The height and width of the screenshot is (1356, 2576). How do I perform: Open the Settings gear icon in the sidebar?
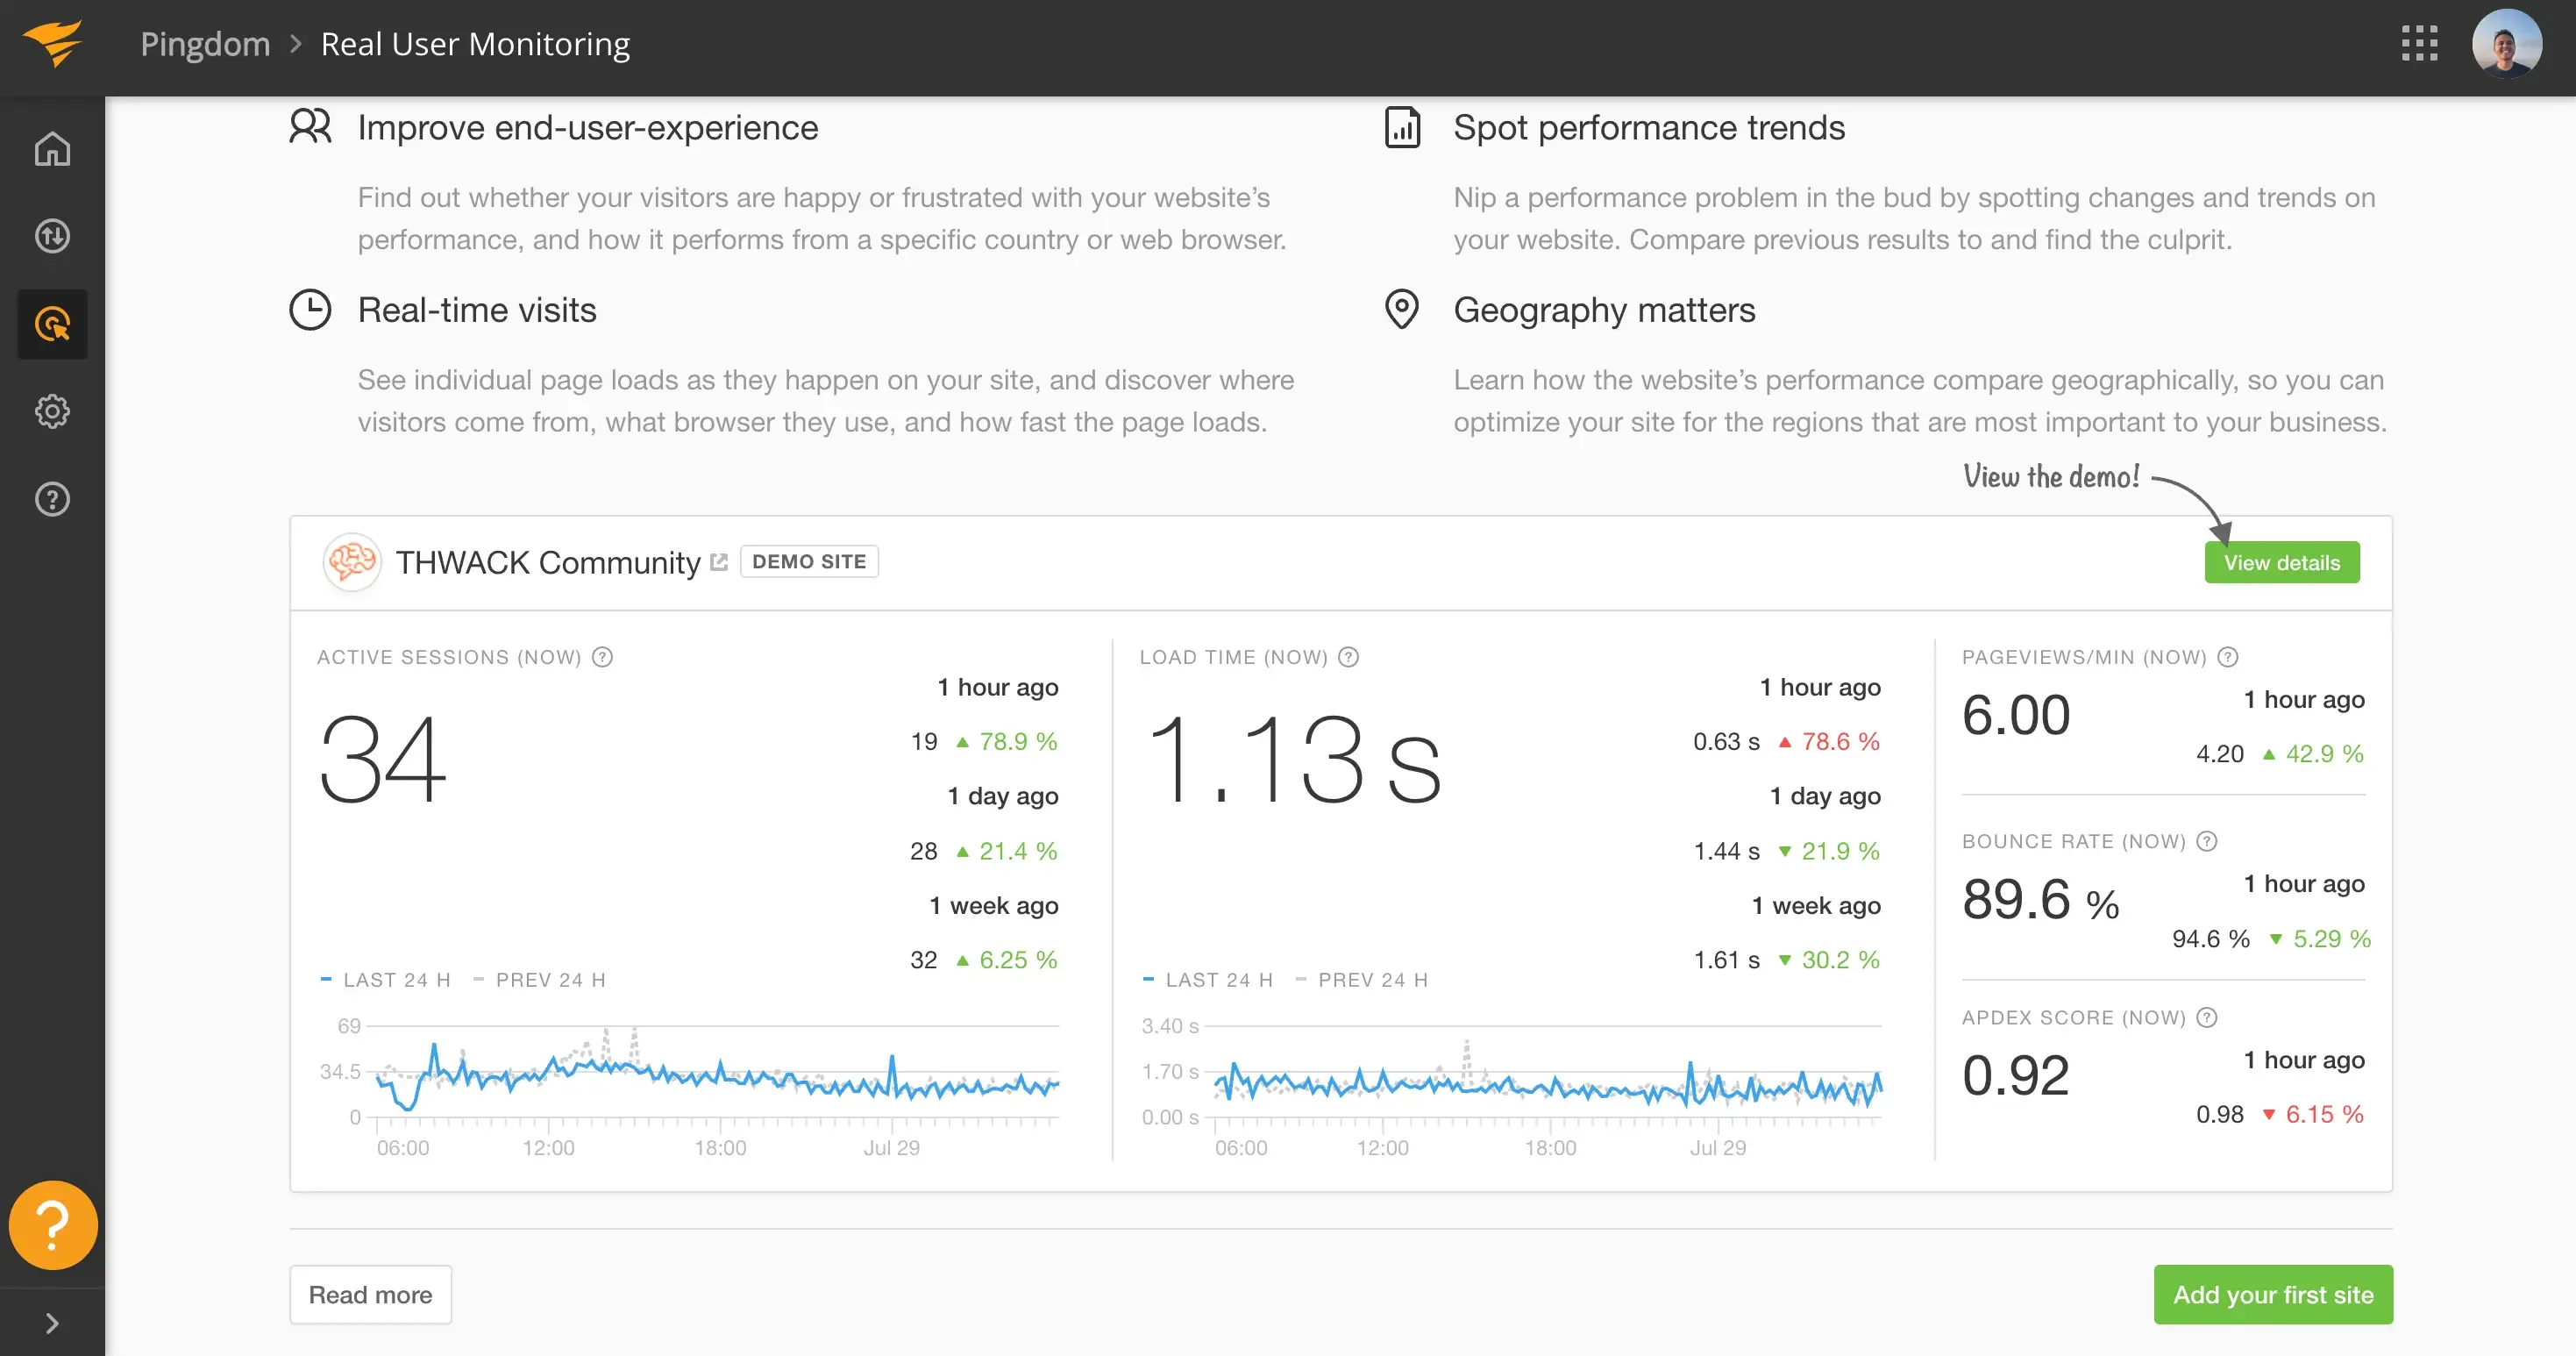52,412
